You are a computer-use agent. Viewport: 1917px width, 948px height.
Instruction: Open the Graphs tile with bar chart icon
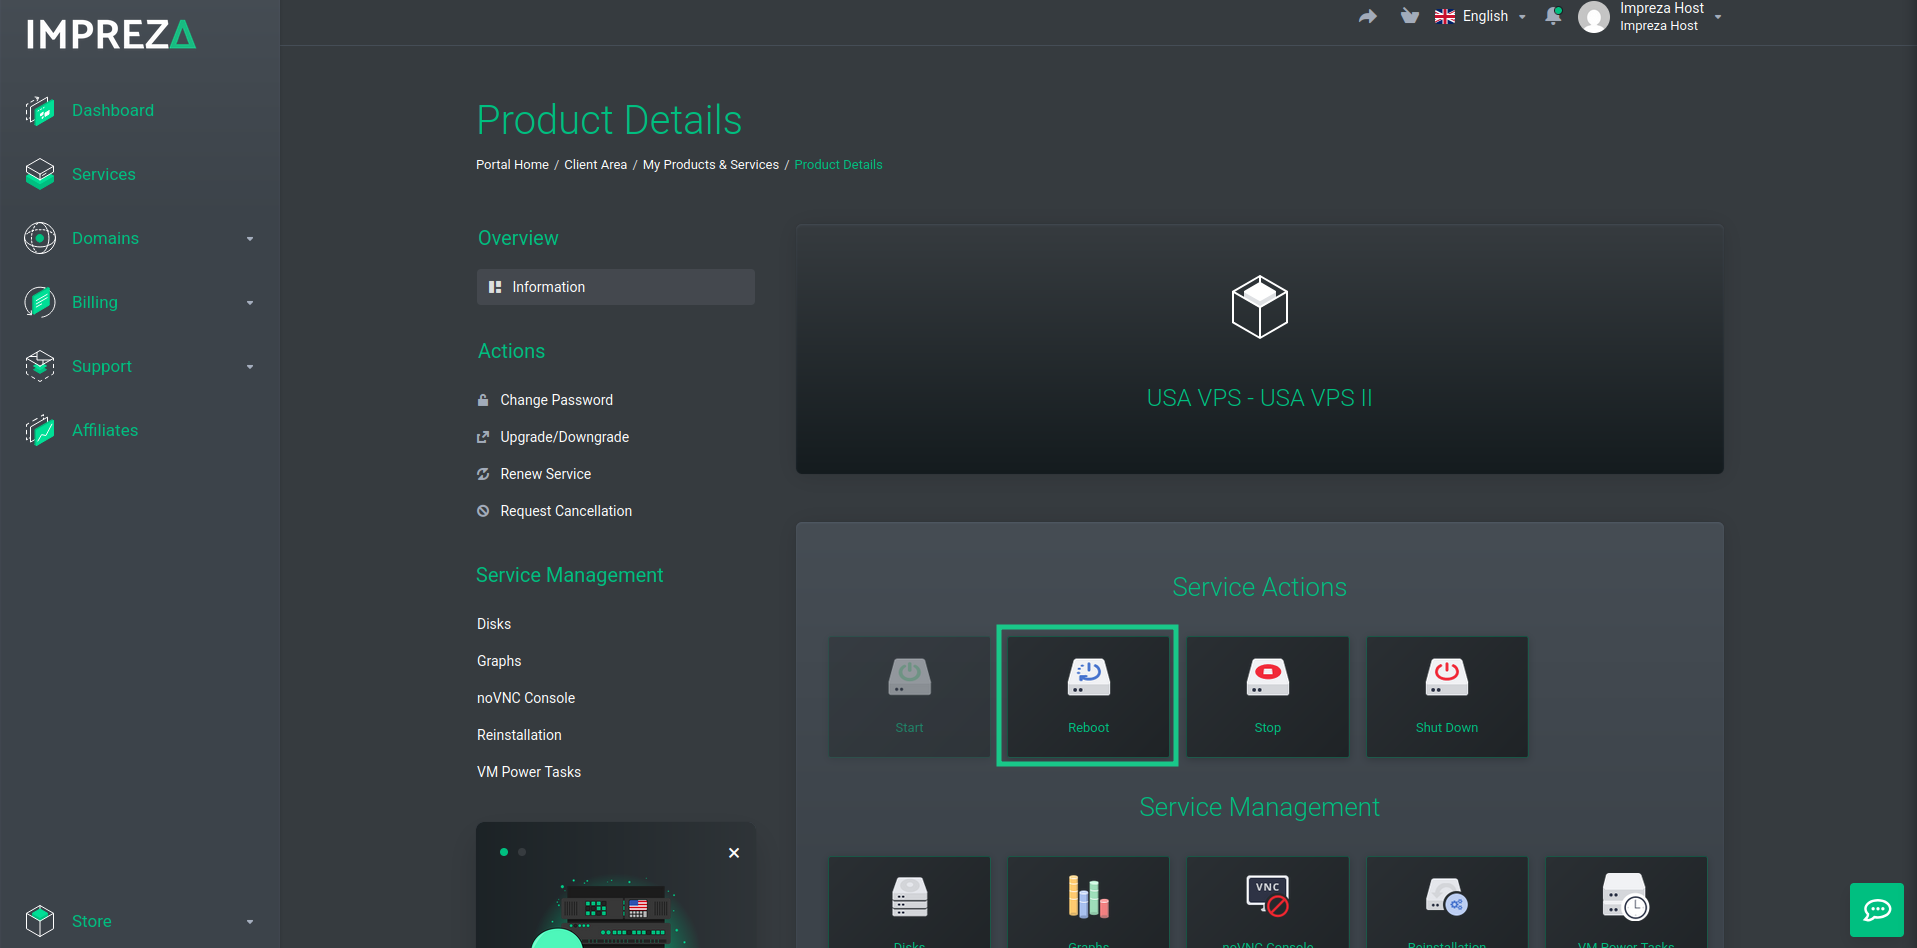[1088, 896]
